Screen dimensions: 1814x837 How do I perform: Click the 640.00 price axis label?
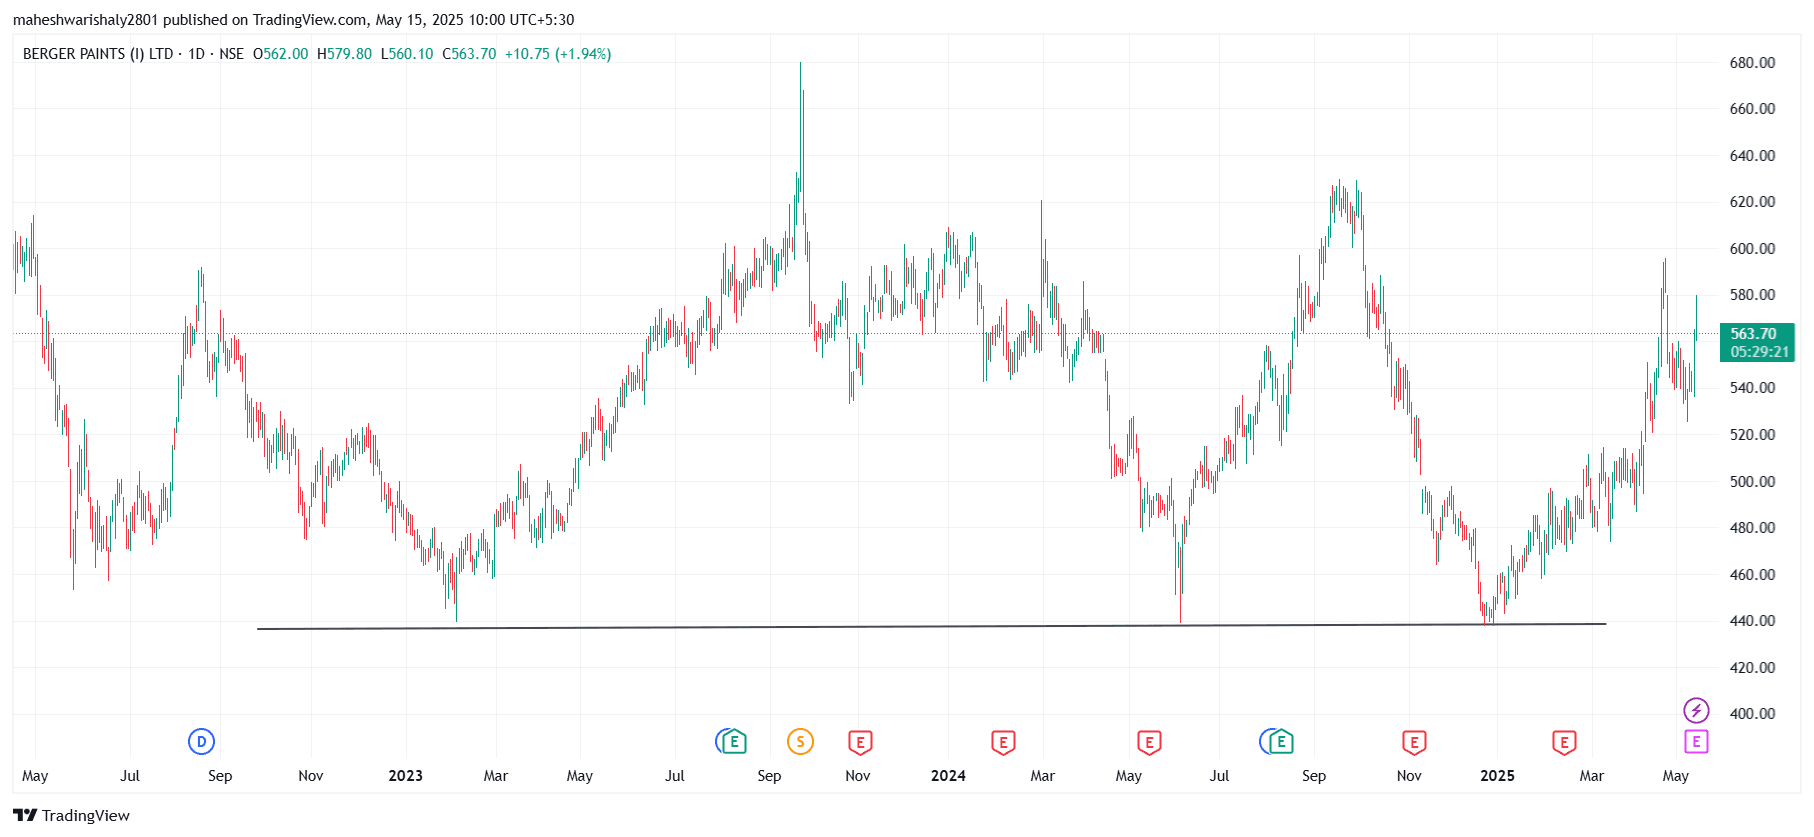(1752, 156)
